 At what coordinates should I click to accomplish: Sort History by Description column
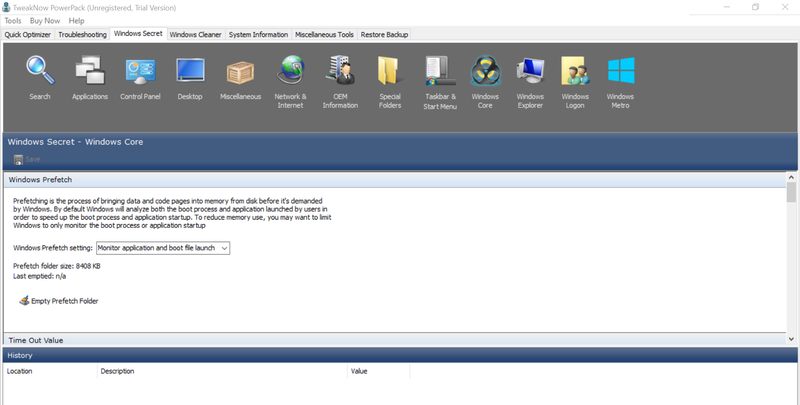tap(222, 371)
